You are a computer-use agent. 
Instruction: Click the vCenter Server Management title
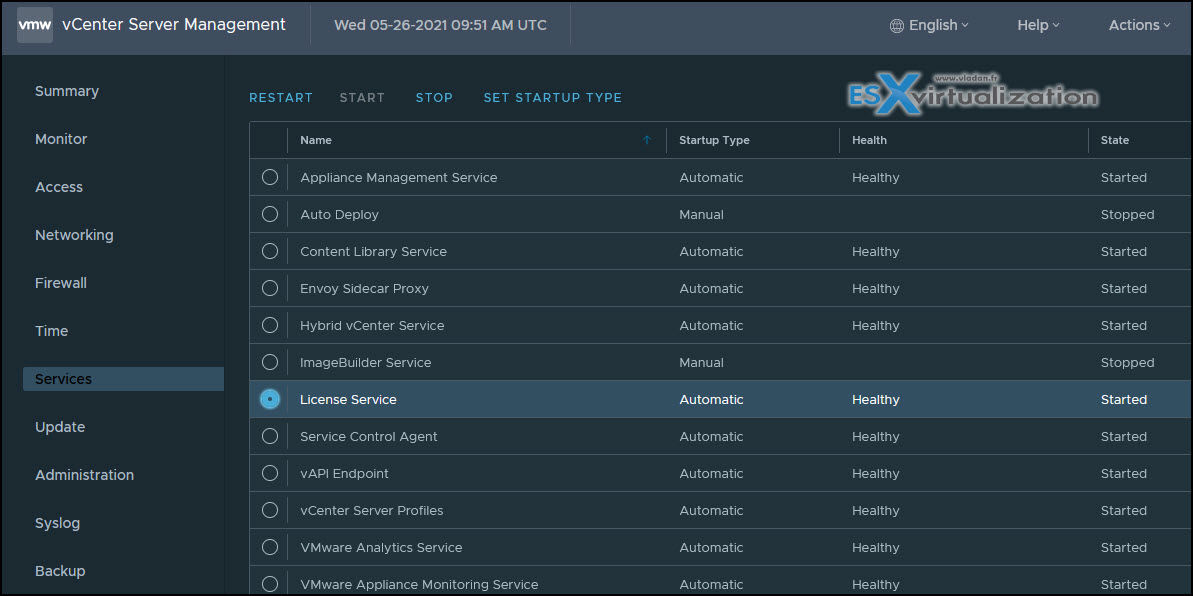173,24
